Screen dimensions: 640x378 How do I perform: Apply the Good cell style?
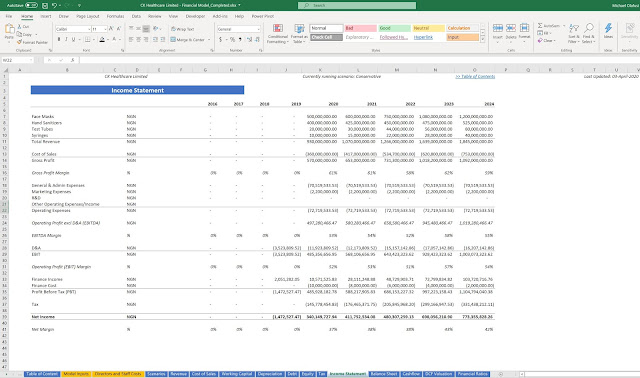[394, 28]
